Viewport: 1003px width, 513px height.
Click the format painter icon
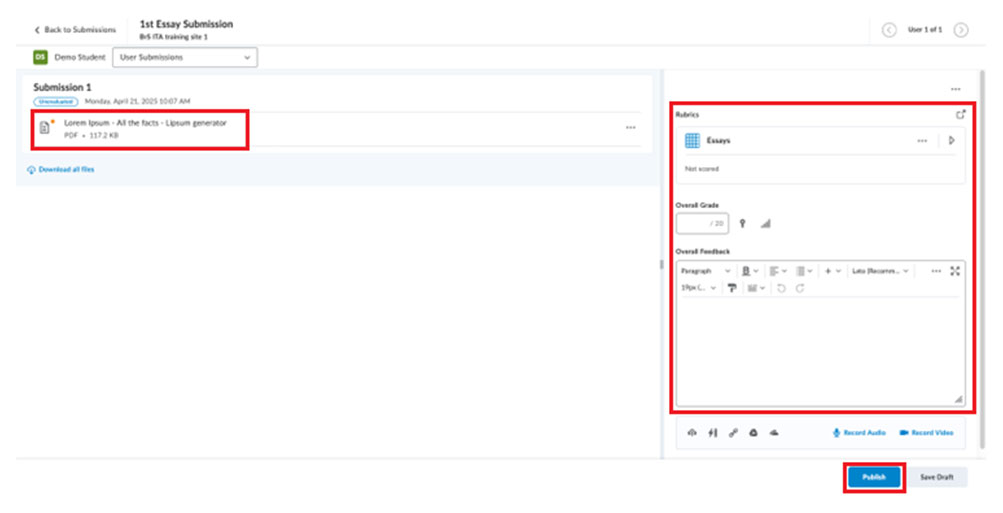[732, 288]
